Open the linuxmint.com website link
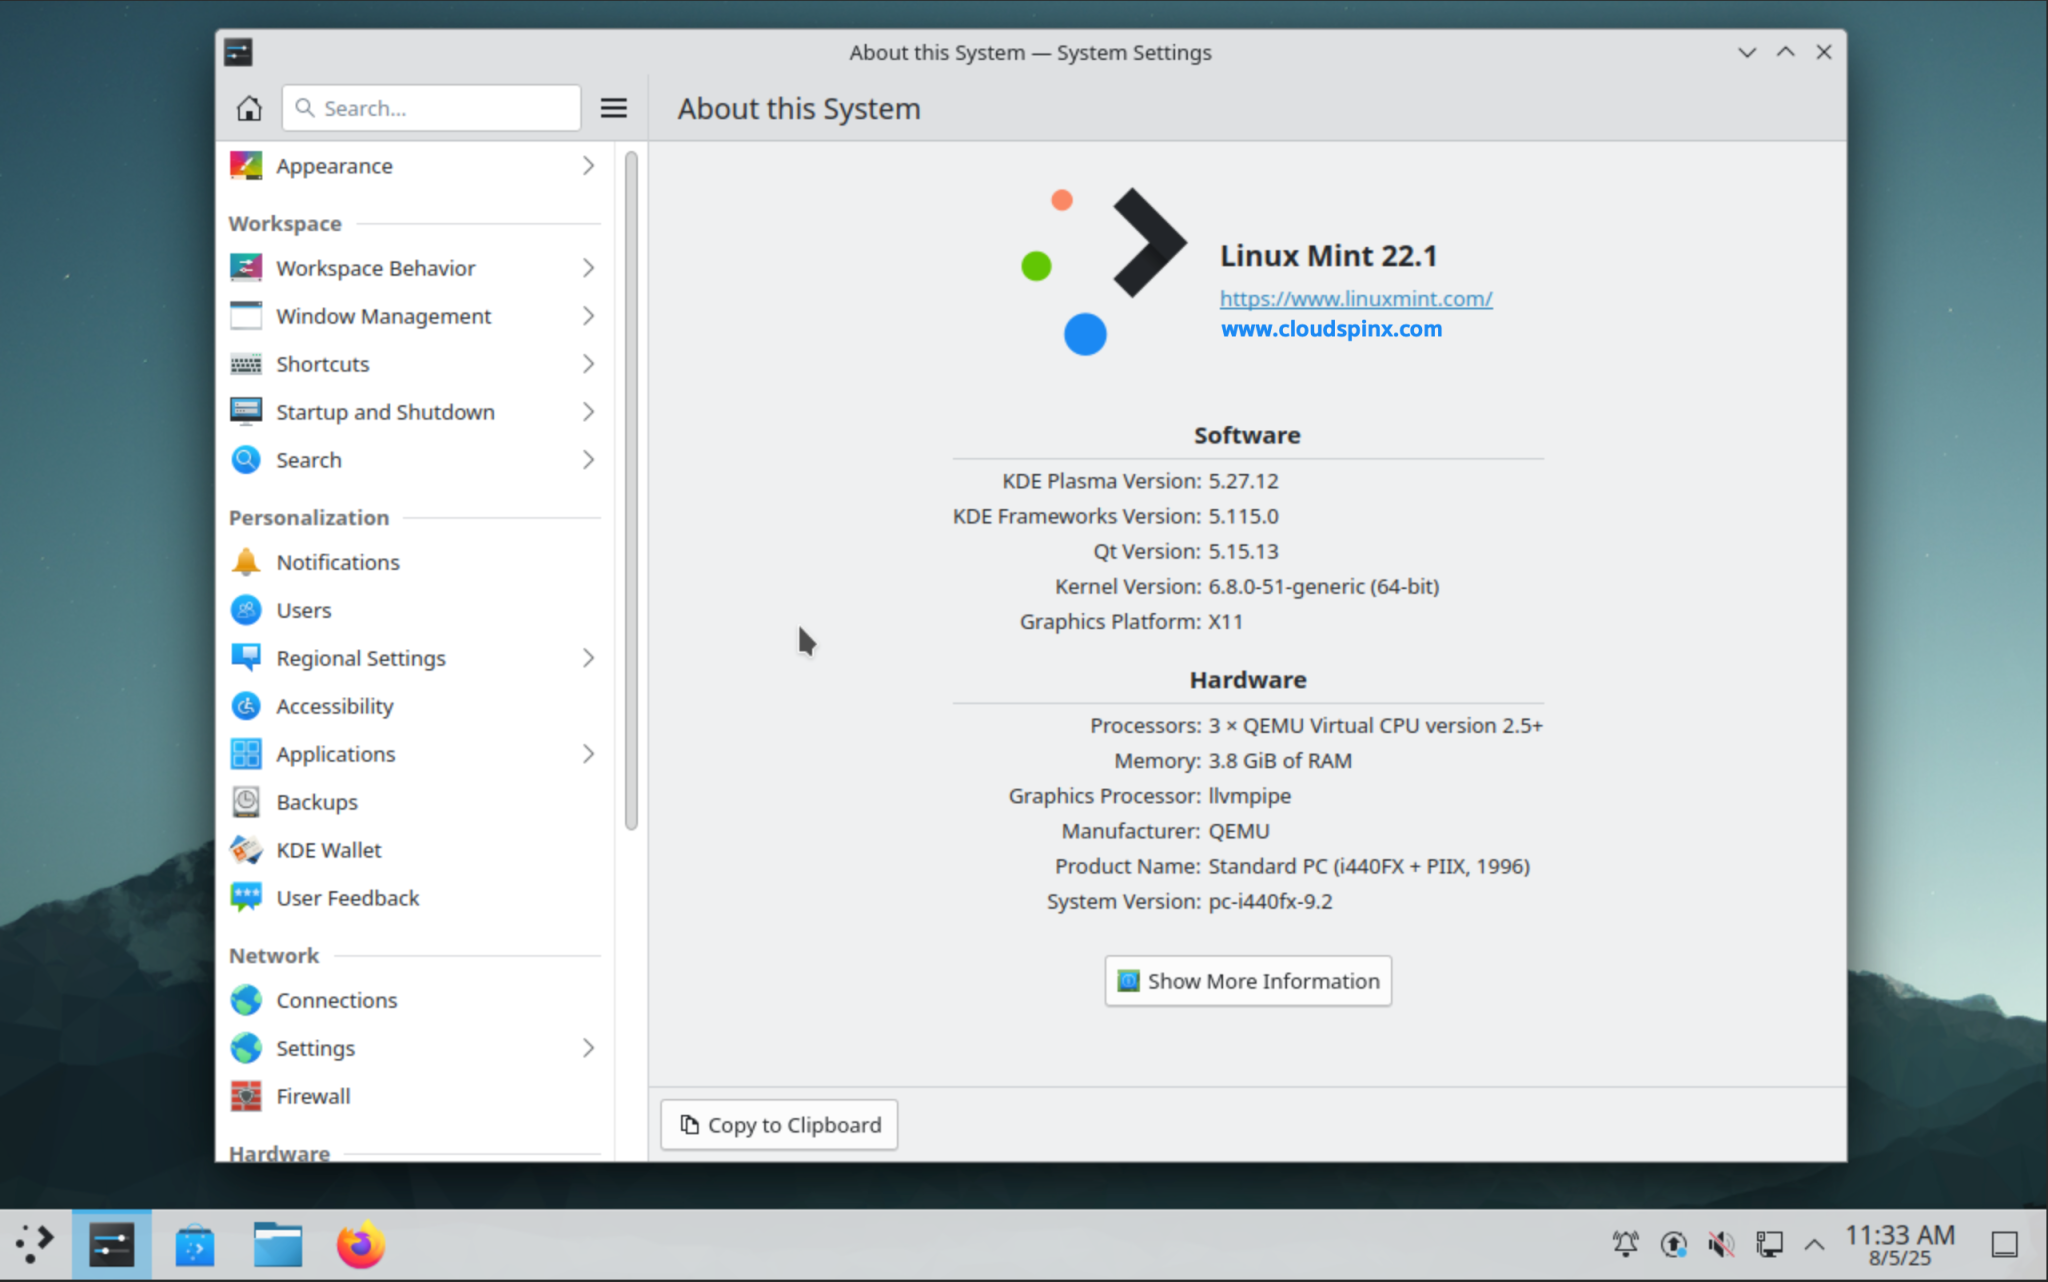This screenshot has height=1282, width=2048. tap(1355, 298)
